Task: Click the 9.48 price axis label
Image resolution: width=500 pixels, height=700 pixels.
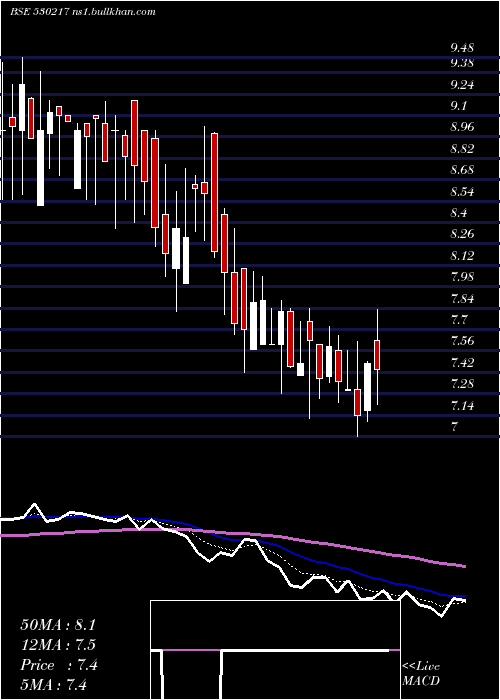Action: [x=462, y=47]
